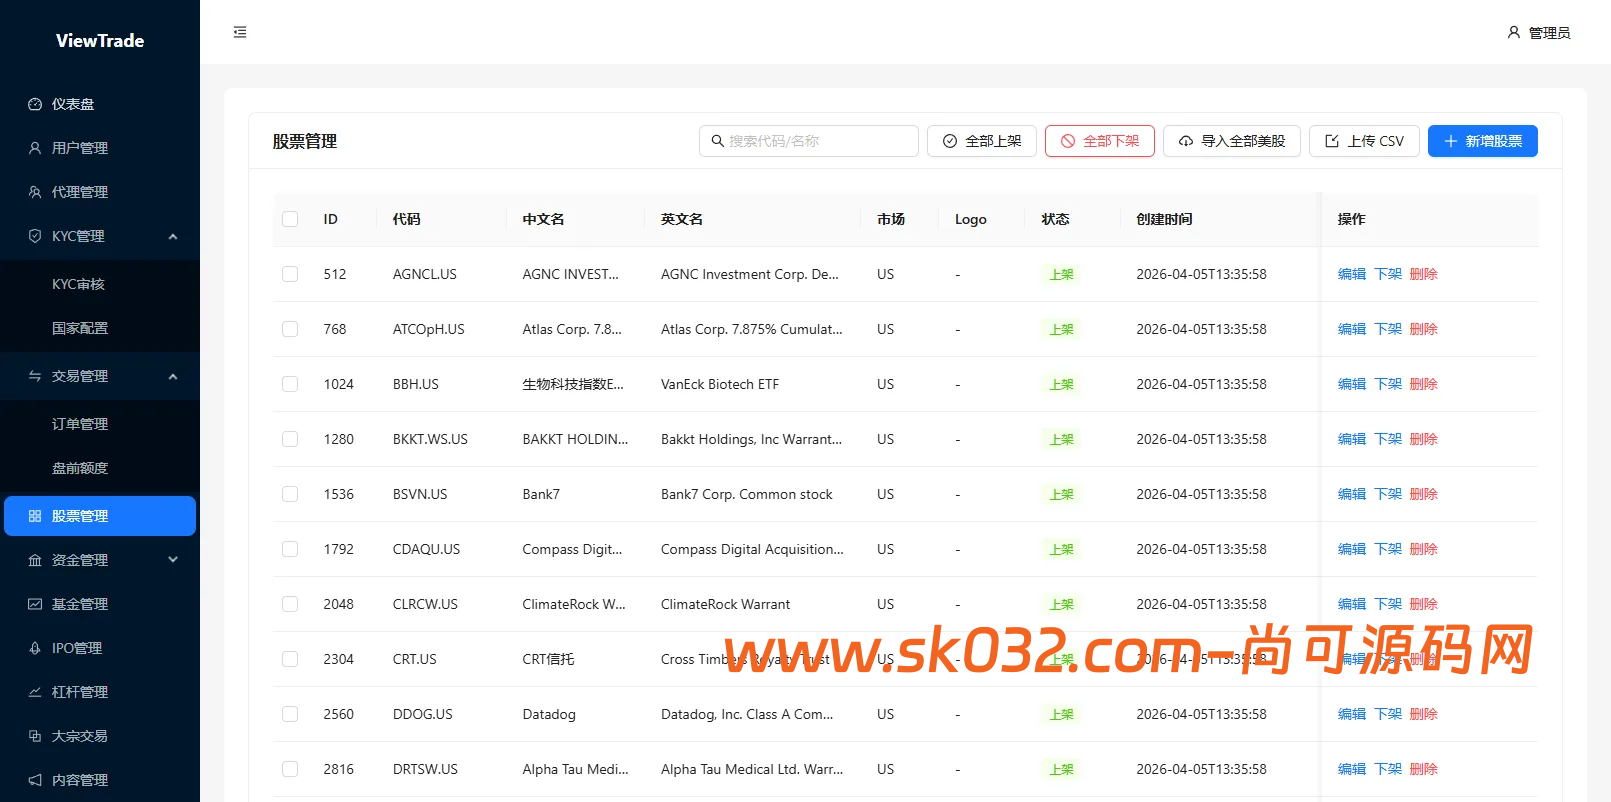Screen dimensions: 1611x802
Task: Click the check-circle icon on 全部上架
Action: click(x=950, y=141)
